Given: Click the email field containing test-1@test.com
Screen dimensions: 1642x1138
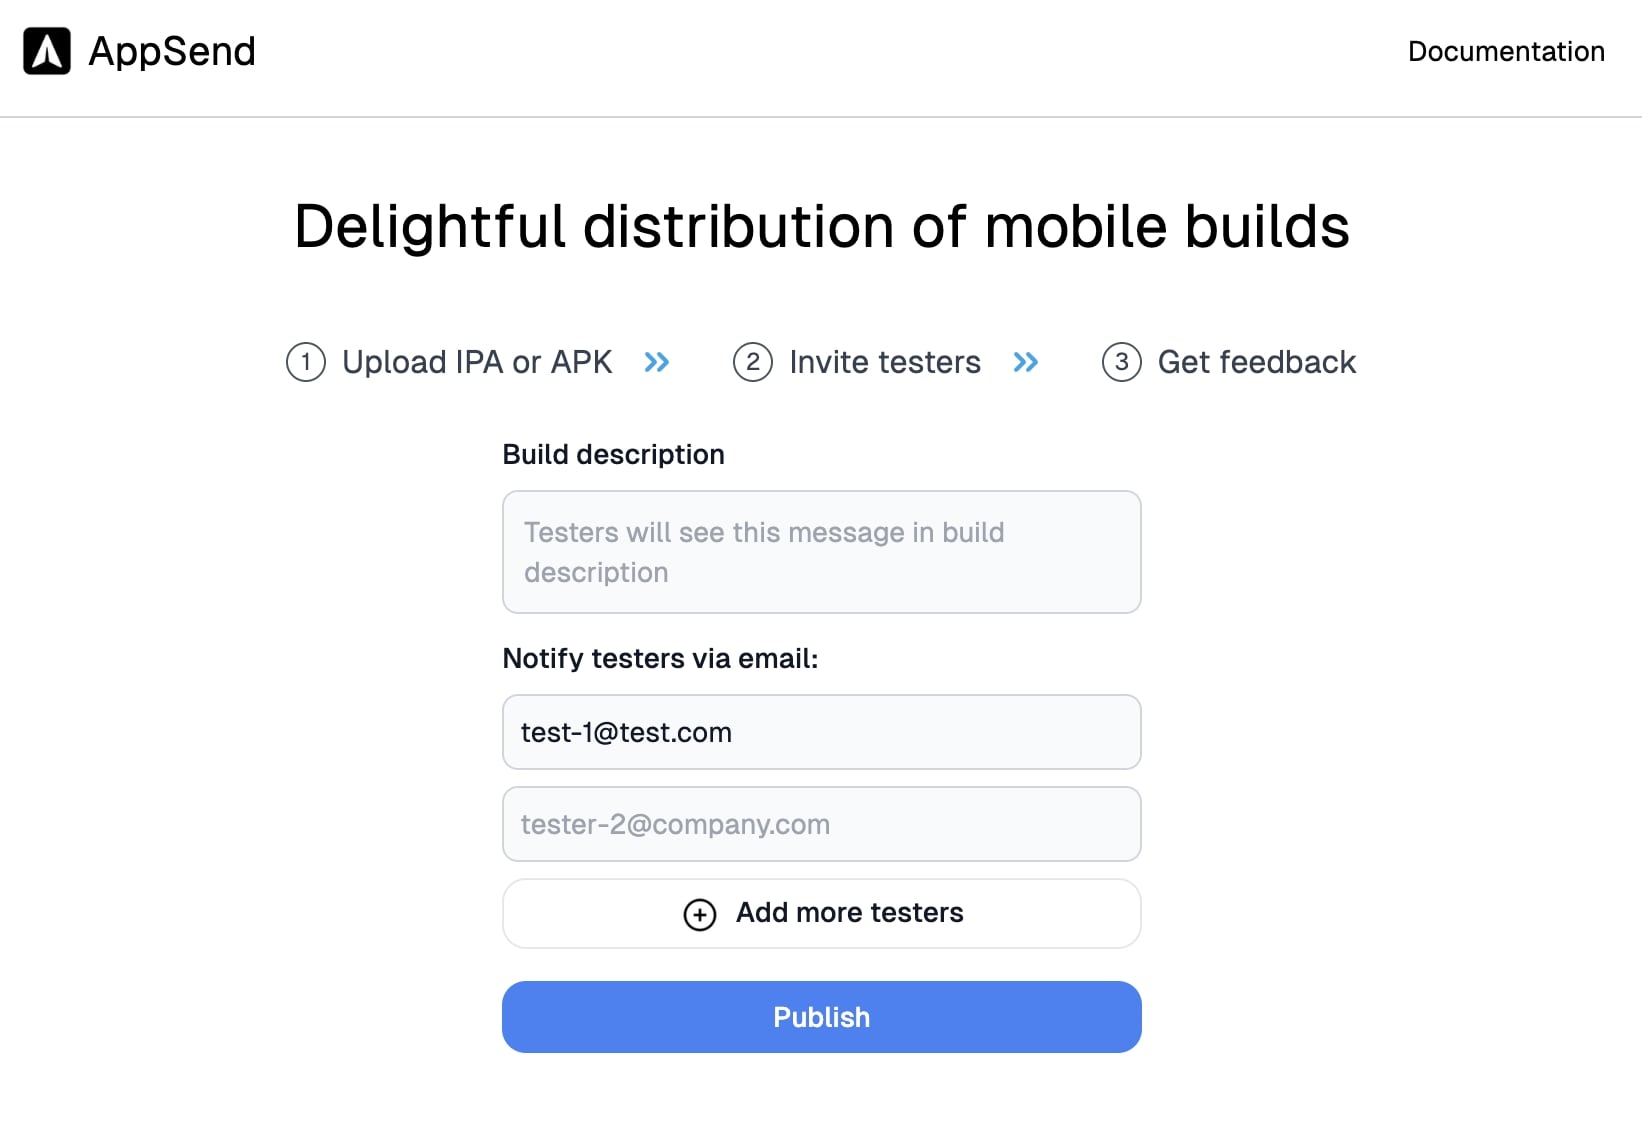Looking at the screenshot, I should [821, 732].
